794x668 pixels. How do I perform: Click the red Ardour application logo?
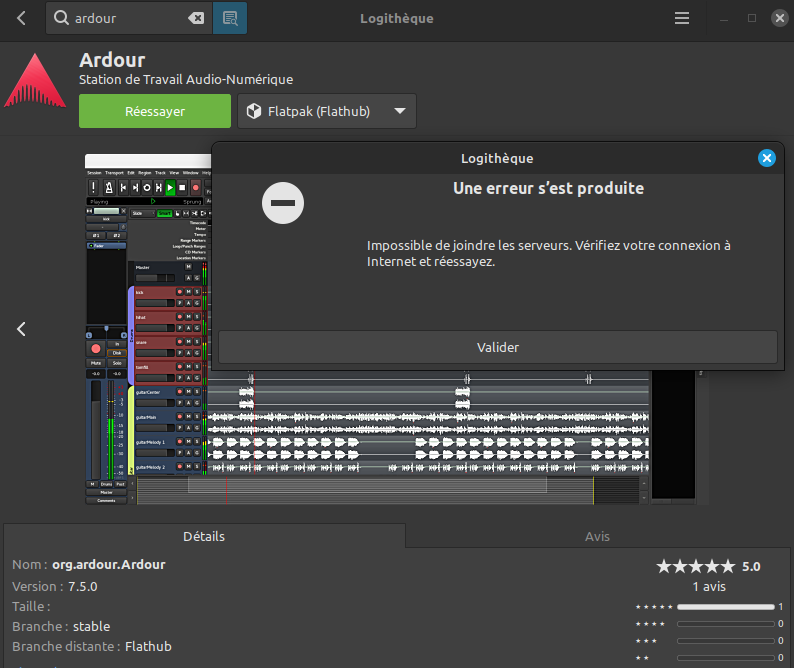(x=35, y=79)
